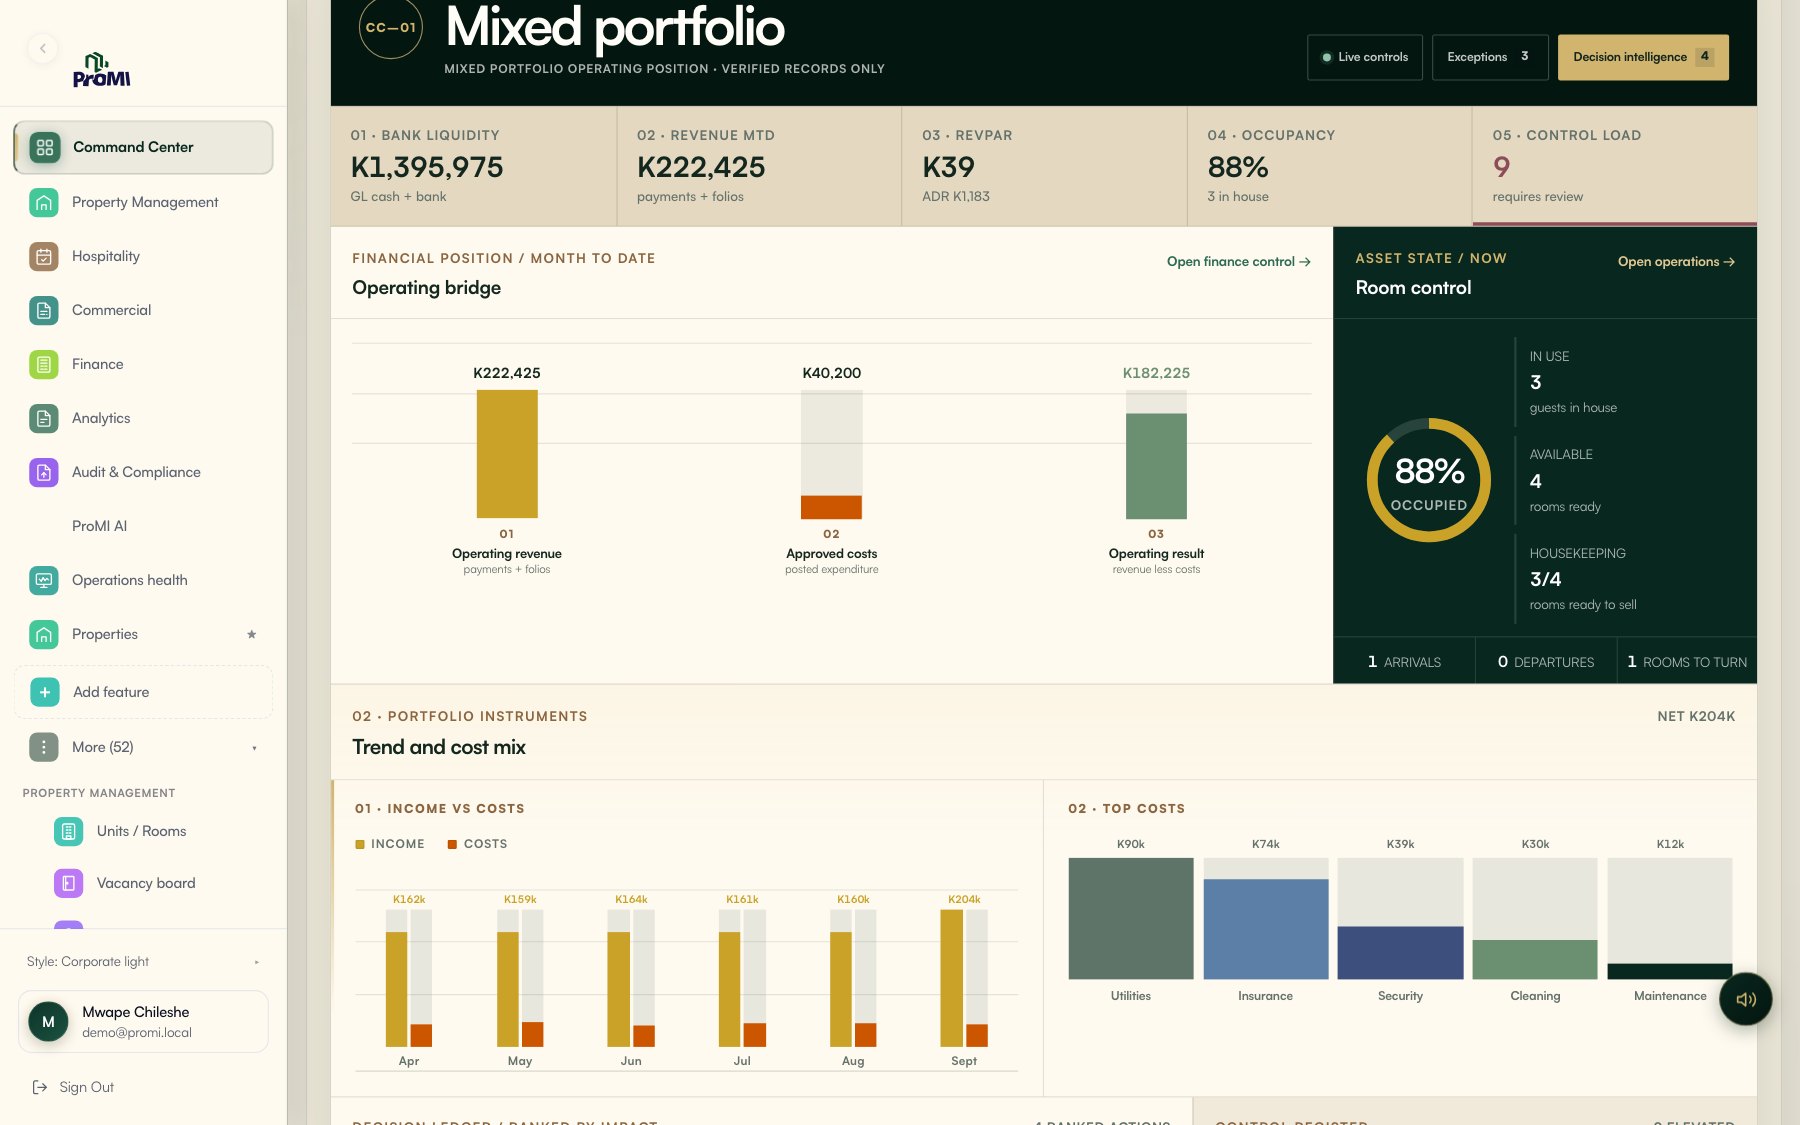This screenshot has height=1125, width=1800.
Task: Click the NET K204K value
Action: (x=1696, y=717)
